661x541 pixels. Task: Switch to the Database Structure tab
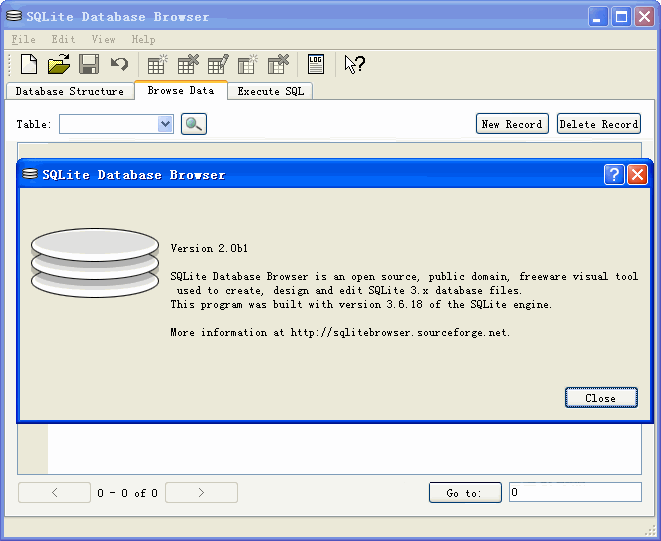tap(70, 91)
